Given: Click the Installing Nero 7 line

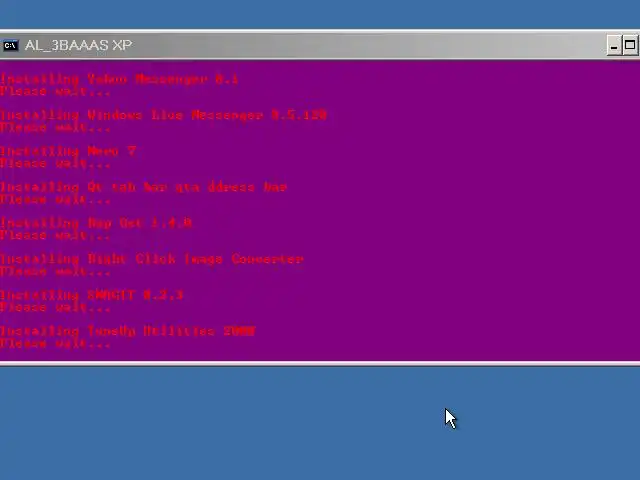Looking at the screenshot, I should pos(68,151).
